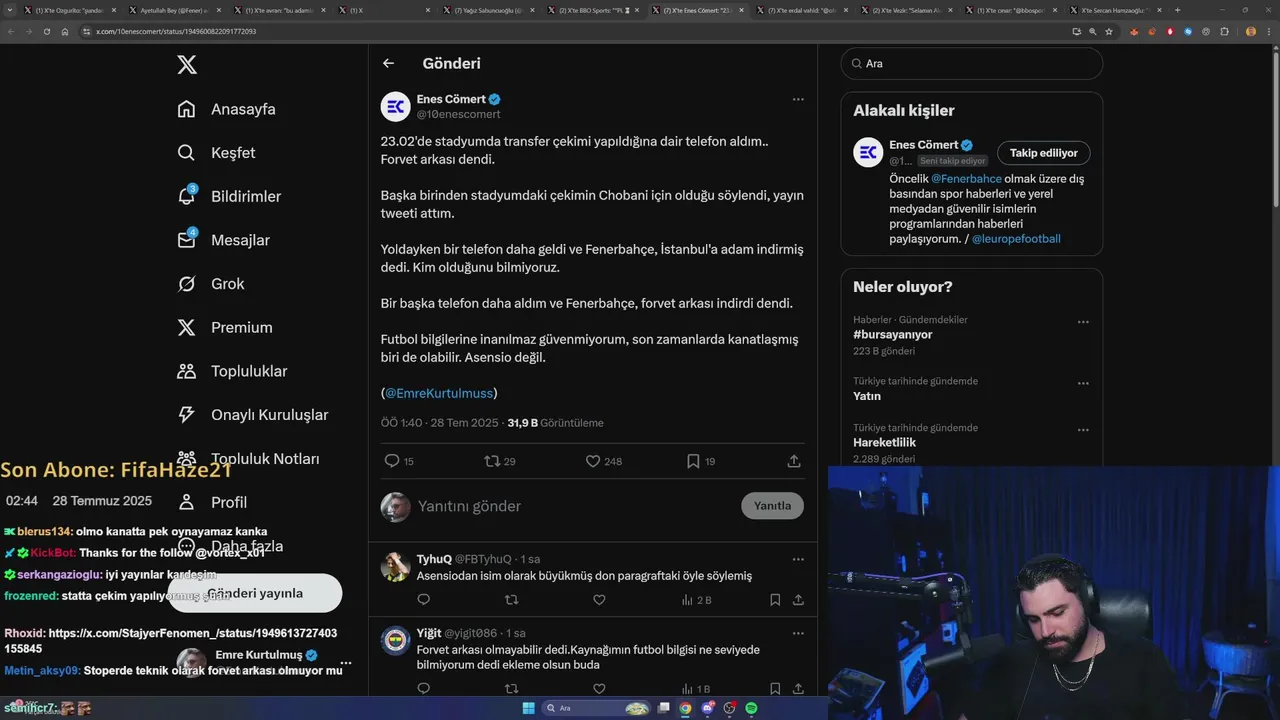Like Yiğit's comment

599,689
